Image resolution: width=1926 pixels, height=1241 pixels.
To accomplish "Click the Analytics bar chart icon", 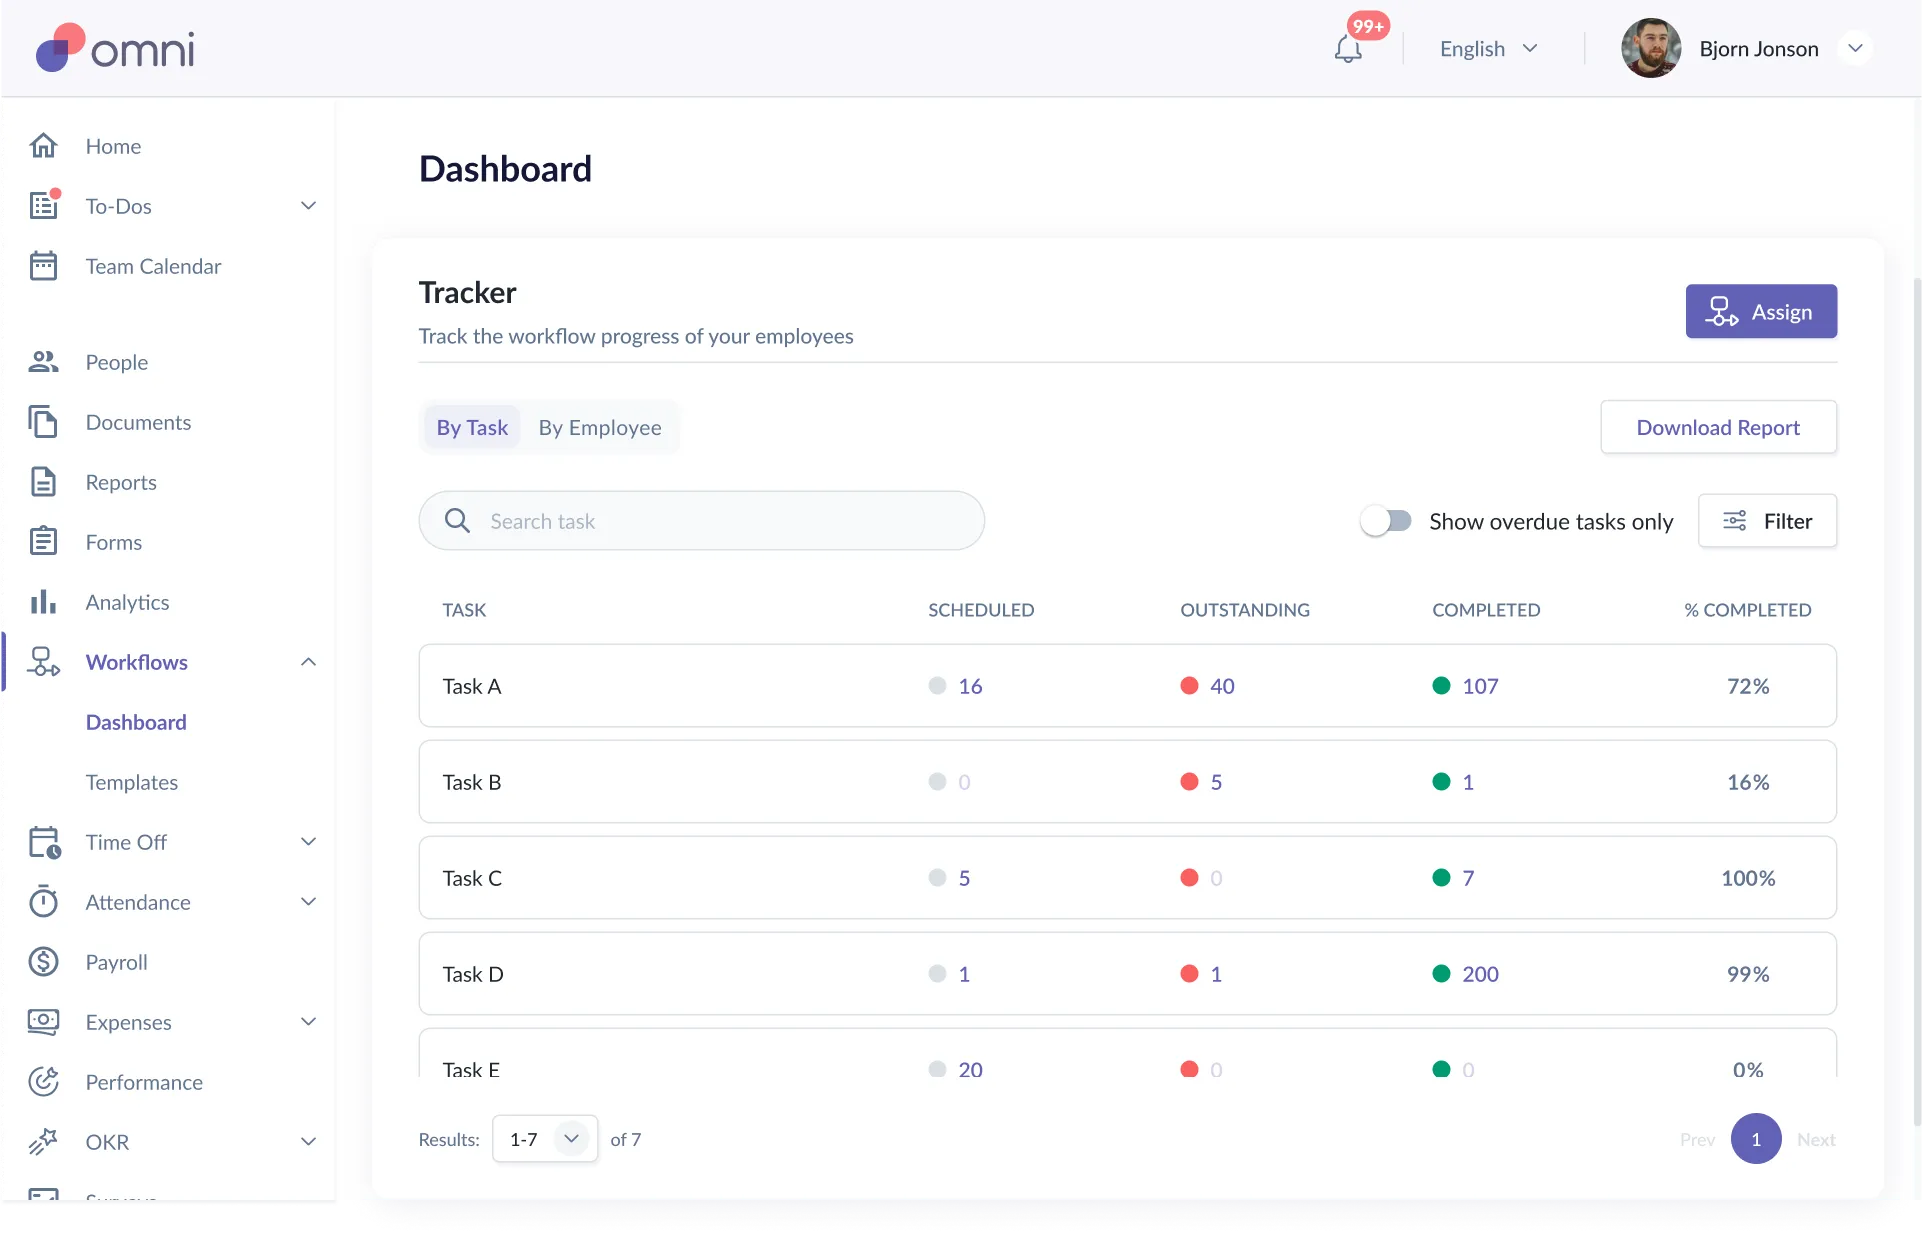I will tap(43, 602).
